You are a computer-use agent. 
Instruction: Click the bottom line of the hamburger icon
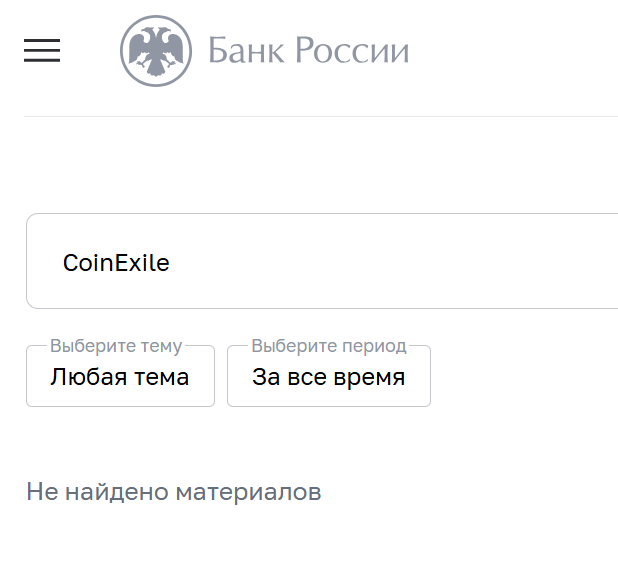tap(42, 61)
